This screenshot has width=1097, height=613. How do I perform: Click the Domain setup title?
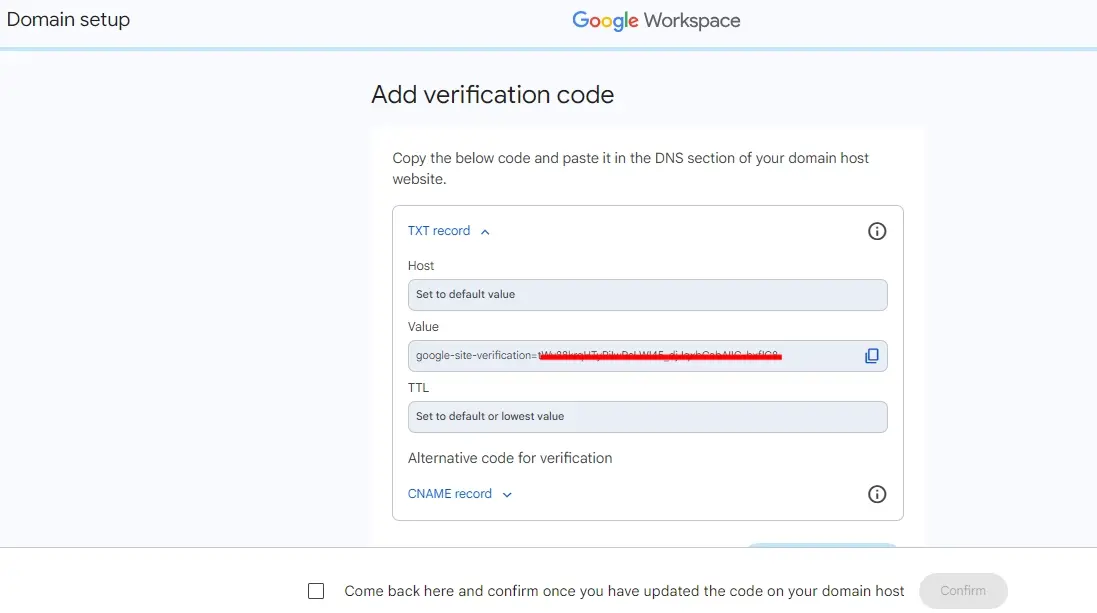click(x=68, y=20)
